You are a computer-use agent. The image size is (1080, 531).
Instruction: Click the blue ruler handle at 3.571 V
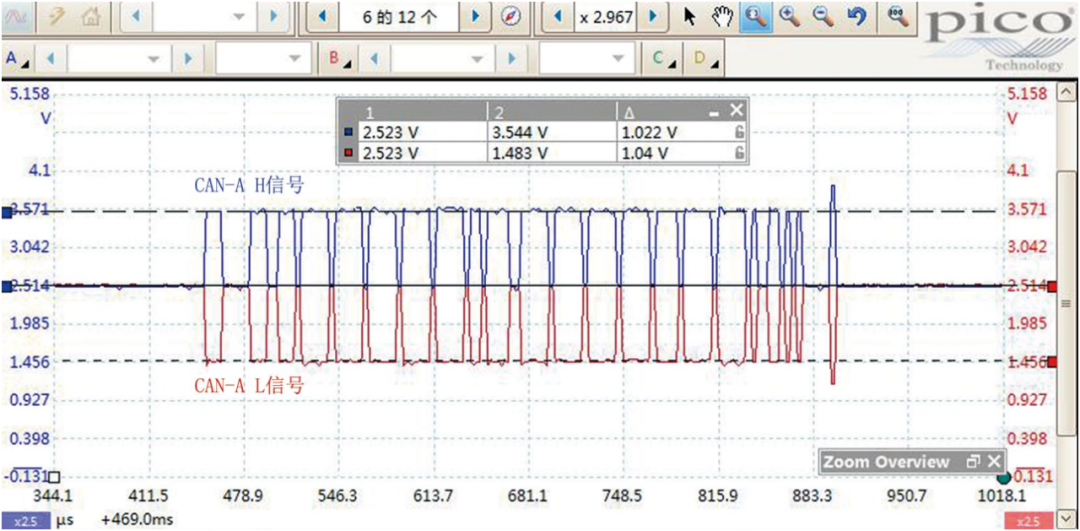[x=7, y=211]
